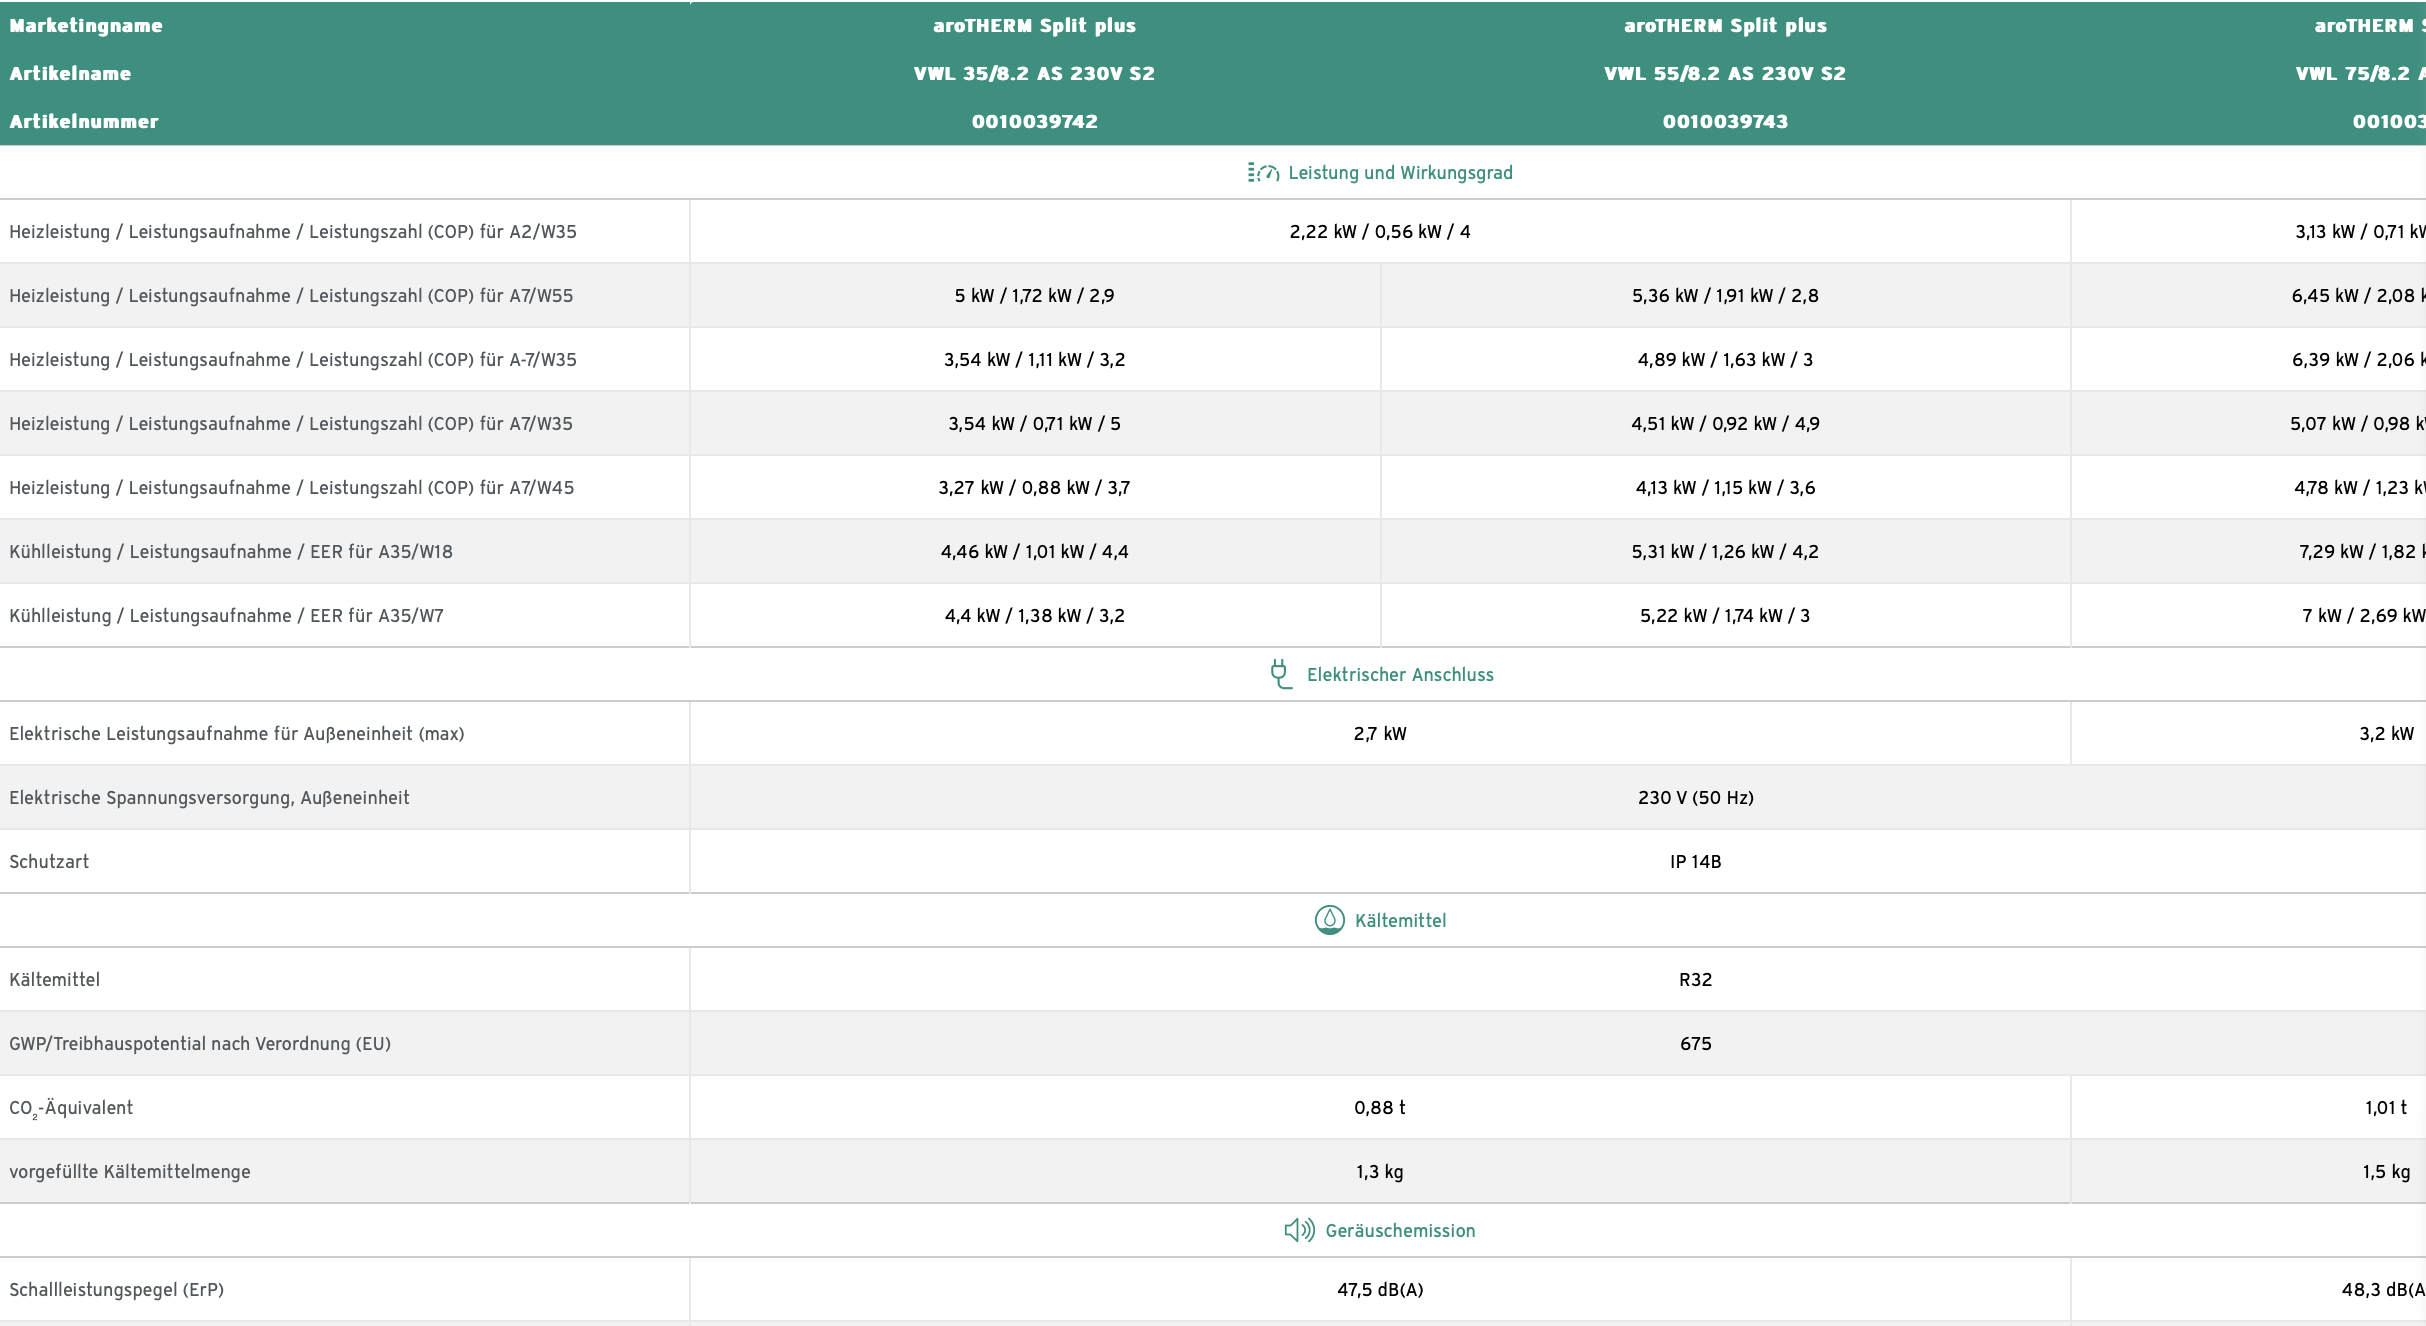The image size is (2426, 1326).
Task: Click the Kältemittel row label
Action: (55, 980)
